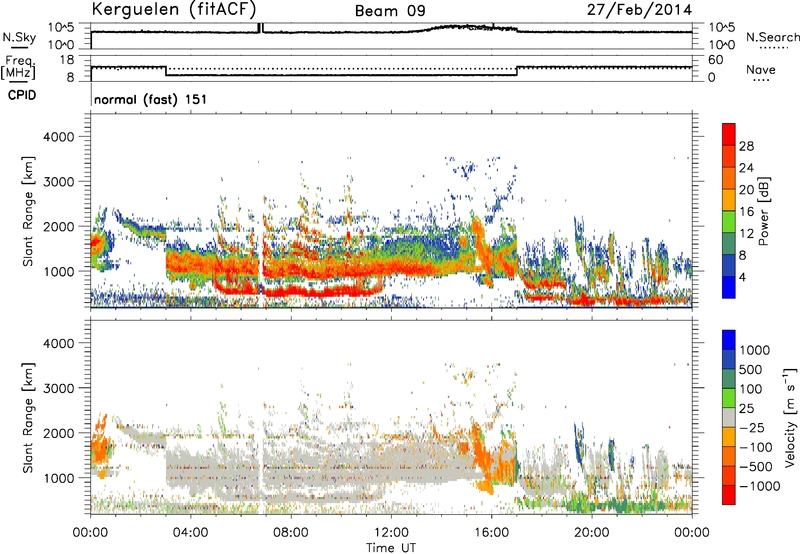Click the red top of the power colorbar
Screen dimensions: 800x554
click(x=729, y=134)
